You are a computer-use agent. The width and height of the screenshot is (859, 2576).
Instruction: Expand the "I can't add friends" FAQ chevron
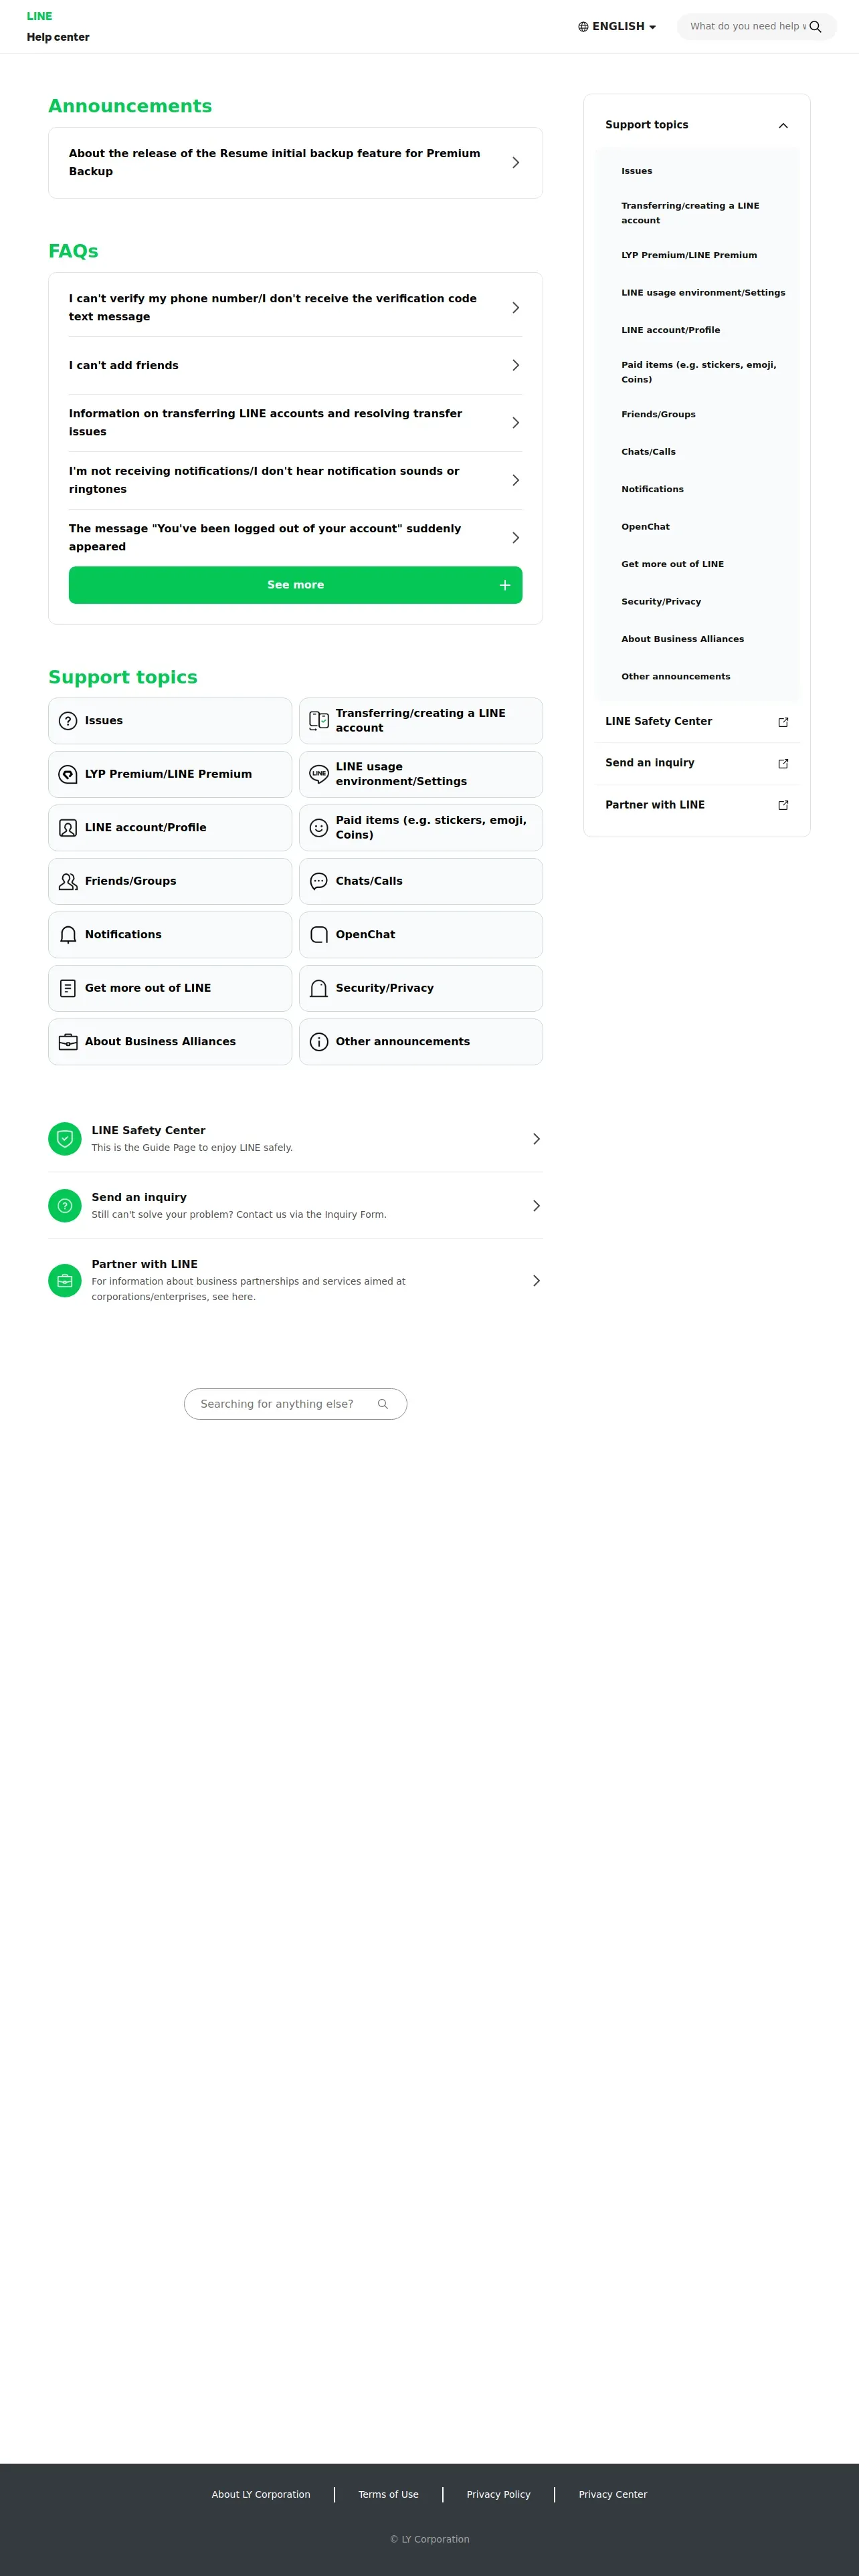(515, 365)
